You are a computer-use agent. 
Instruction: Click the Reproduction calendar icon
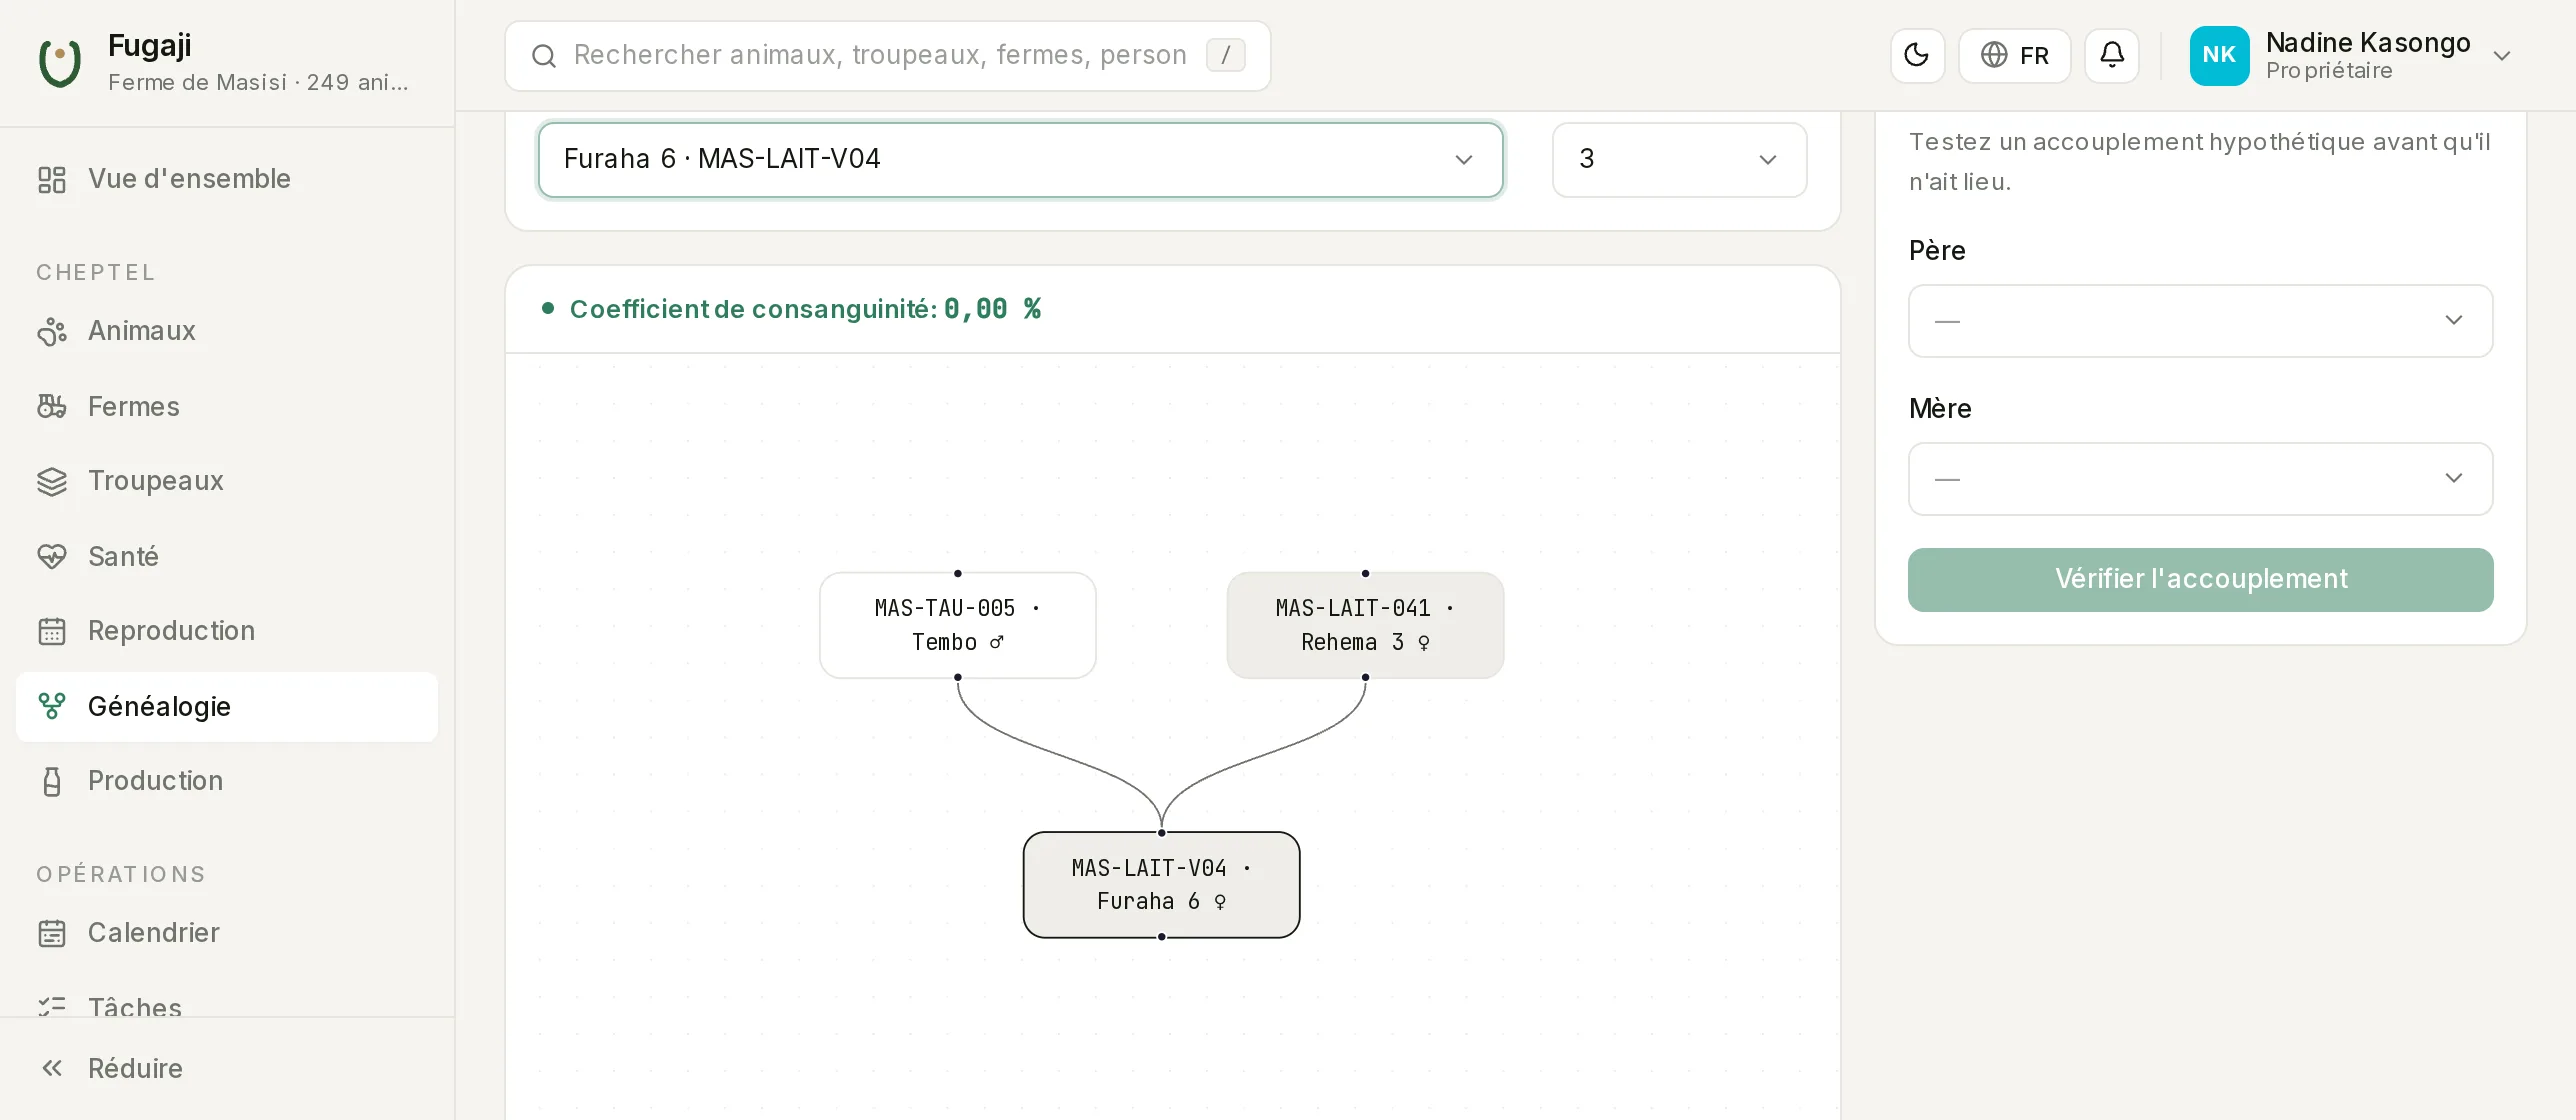coord(52,631)
